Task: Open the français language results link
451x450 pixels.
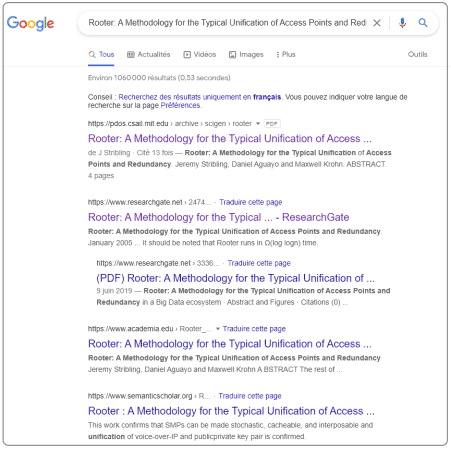Action: click(x=267, y=97)
